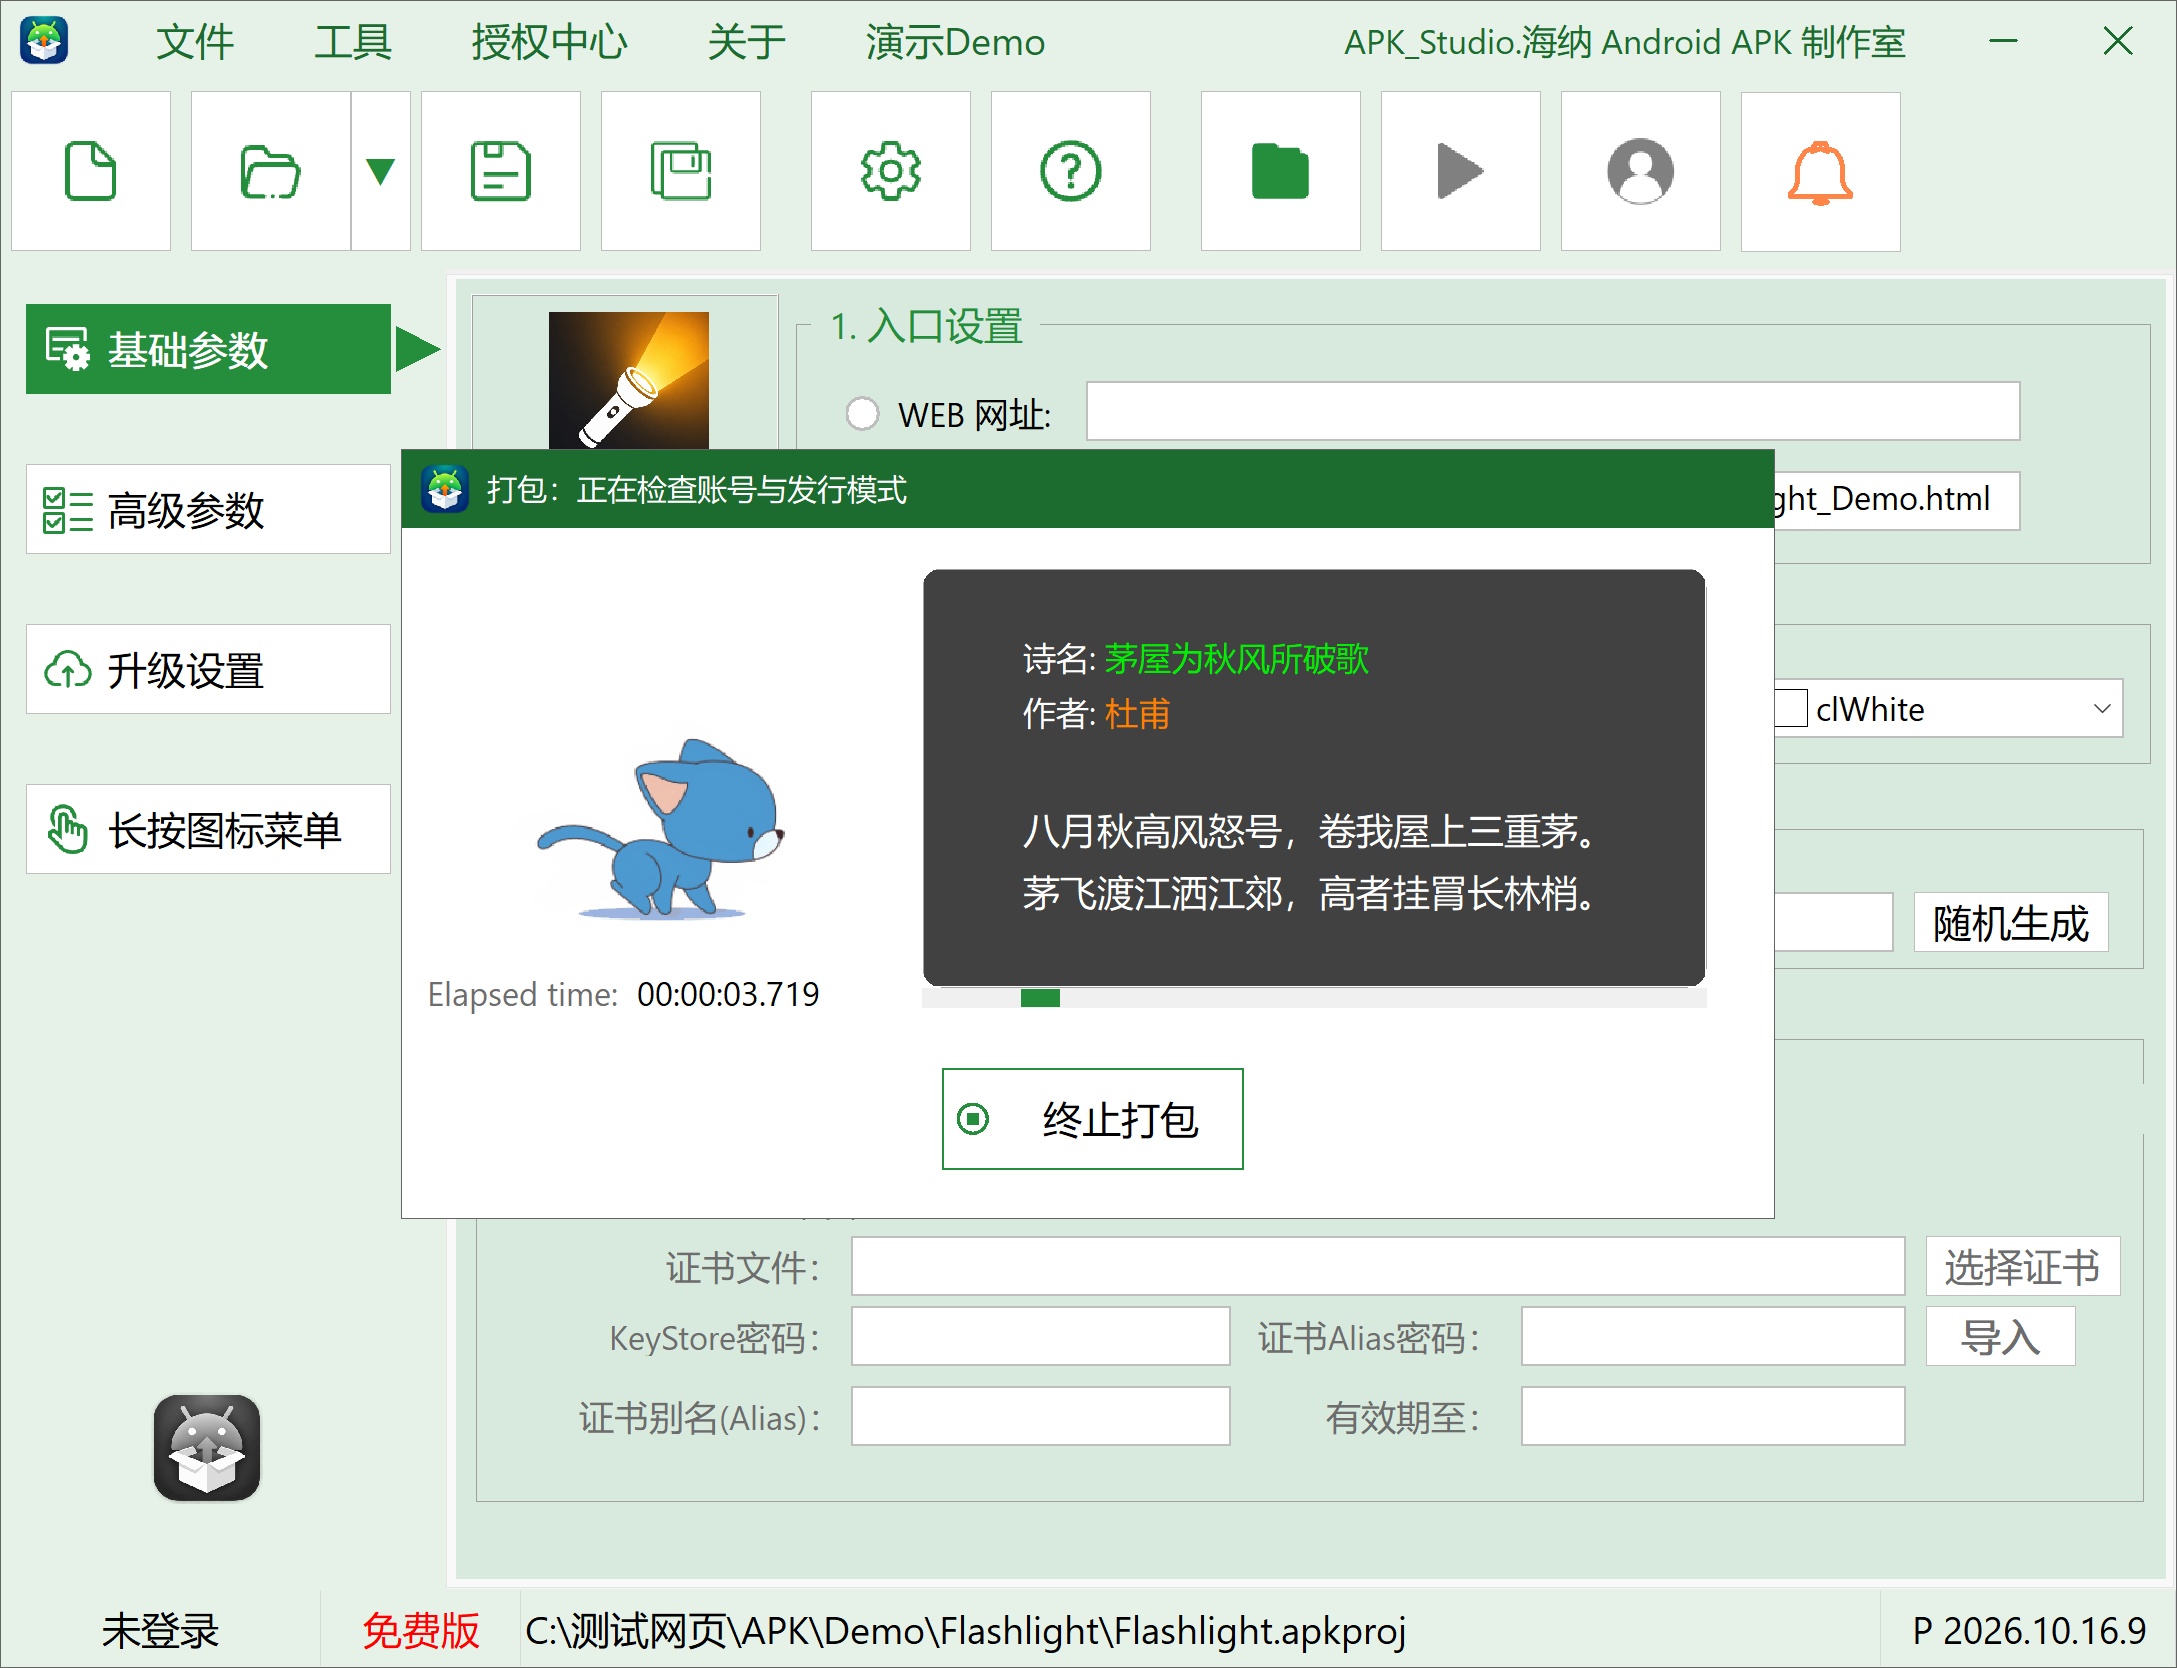2177x1668 pixels.
Task: Open project via the folder toolbar icon
Action: coord(271,171)
